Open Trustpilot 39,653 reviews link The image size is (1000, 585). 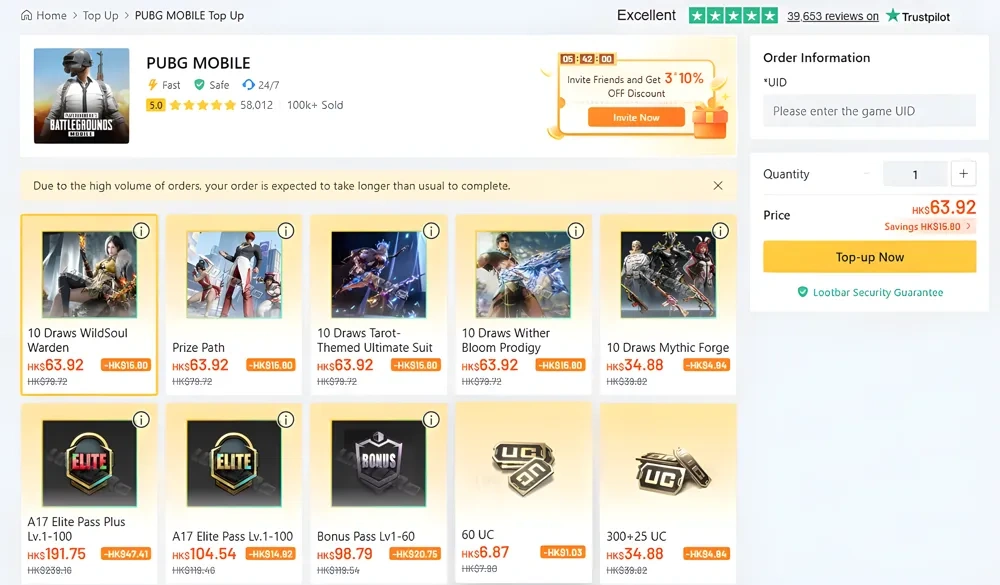[x=833, y=16]
